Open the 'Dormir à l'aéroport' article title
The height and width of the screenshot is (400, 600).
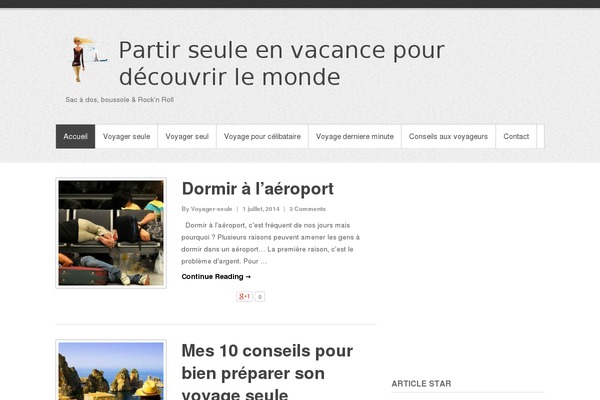click(x=258, y=189)
